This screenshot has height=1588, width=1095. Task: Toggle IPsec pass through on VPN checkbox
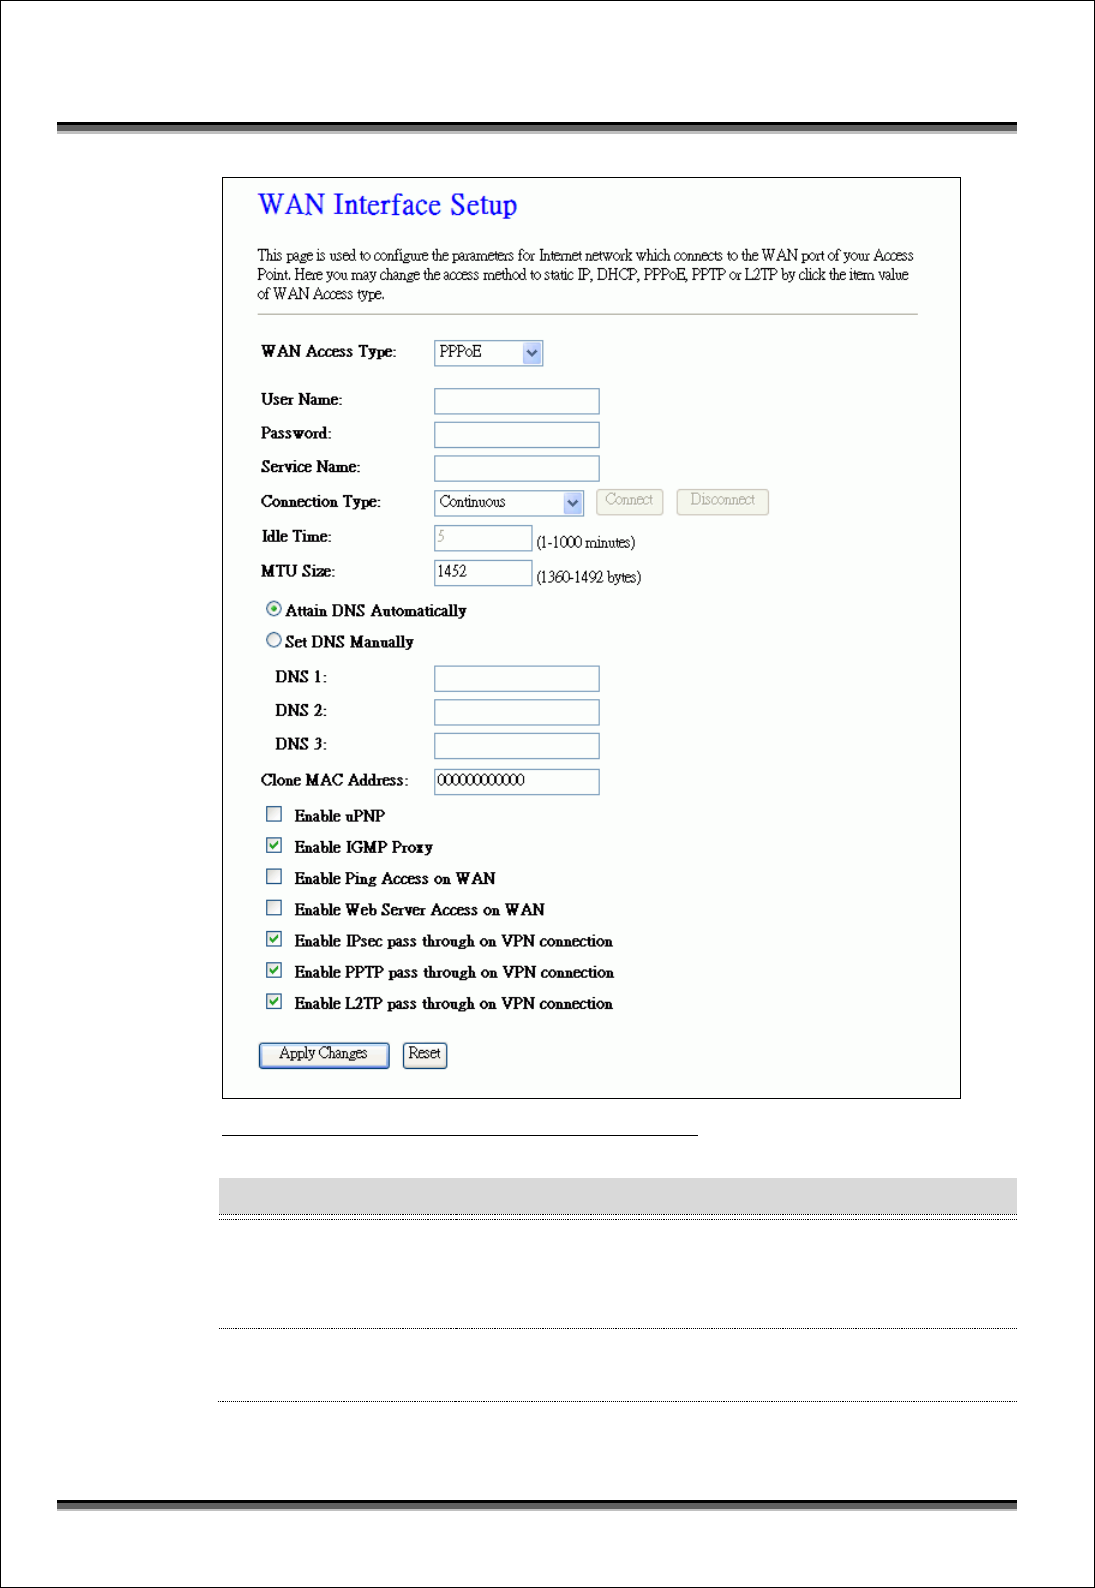pyautogui.click(x=274, y=939)
